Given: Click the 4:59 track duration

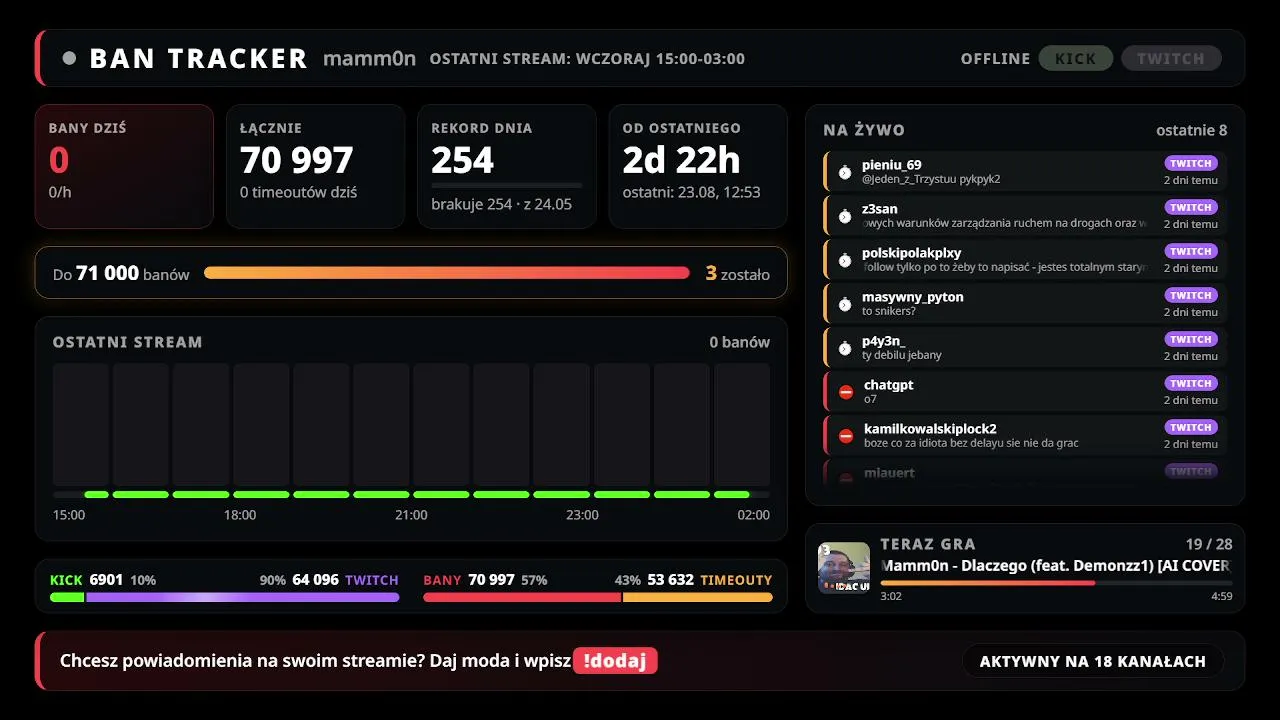Looking at the screenshot, I should (x=1221, y=596).
